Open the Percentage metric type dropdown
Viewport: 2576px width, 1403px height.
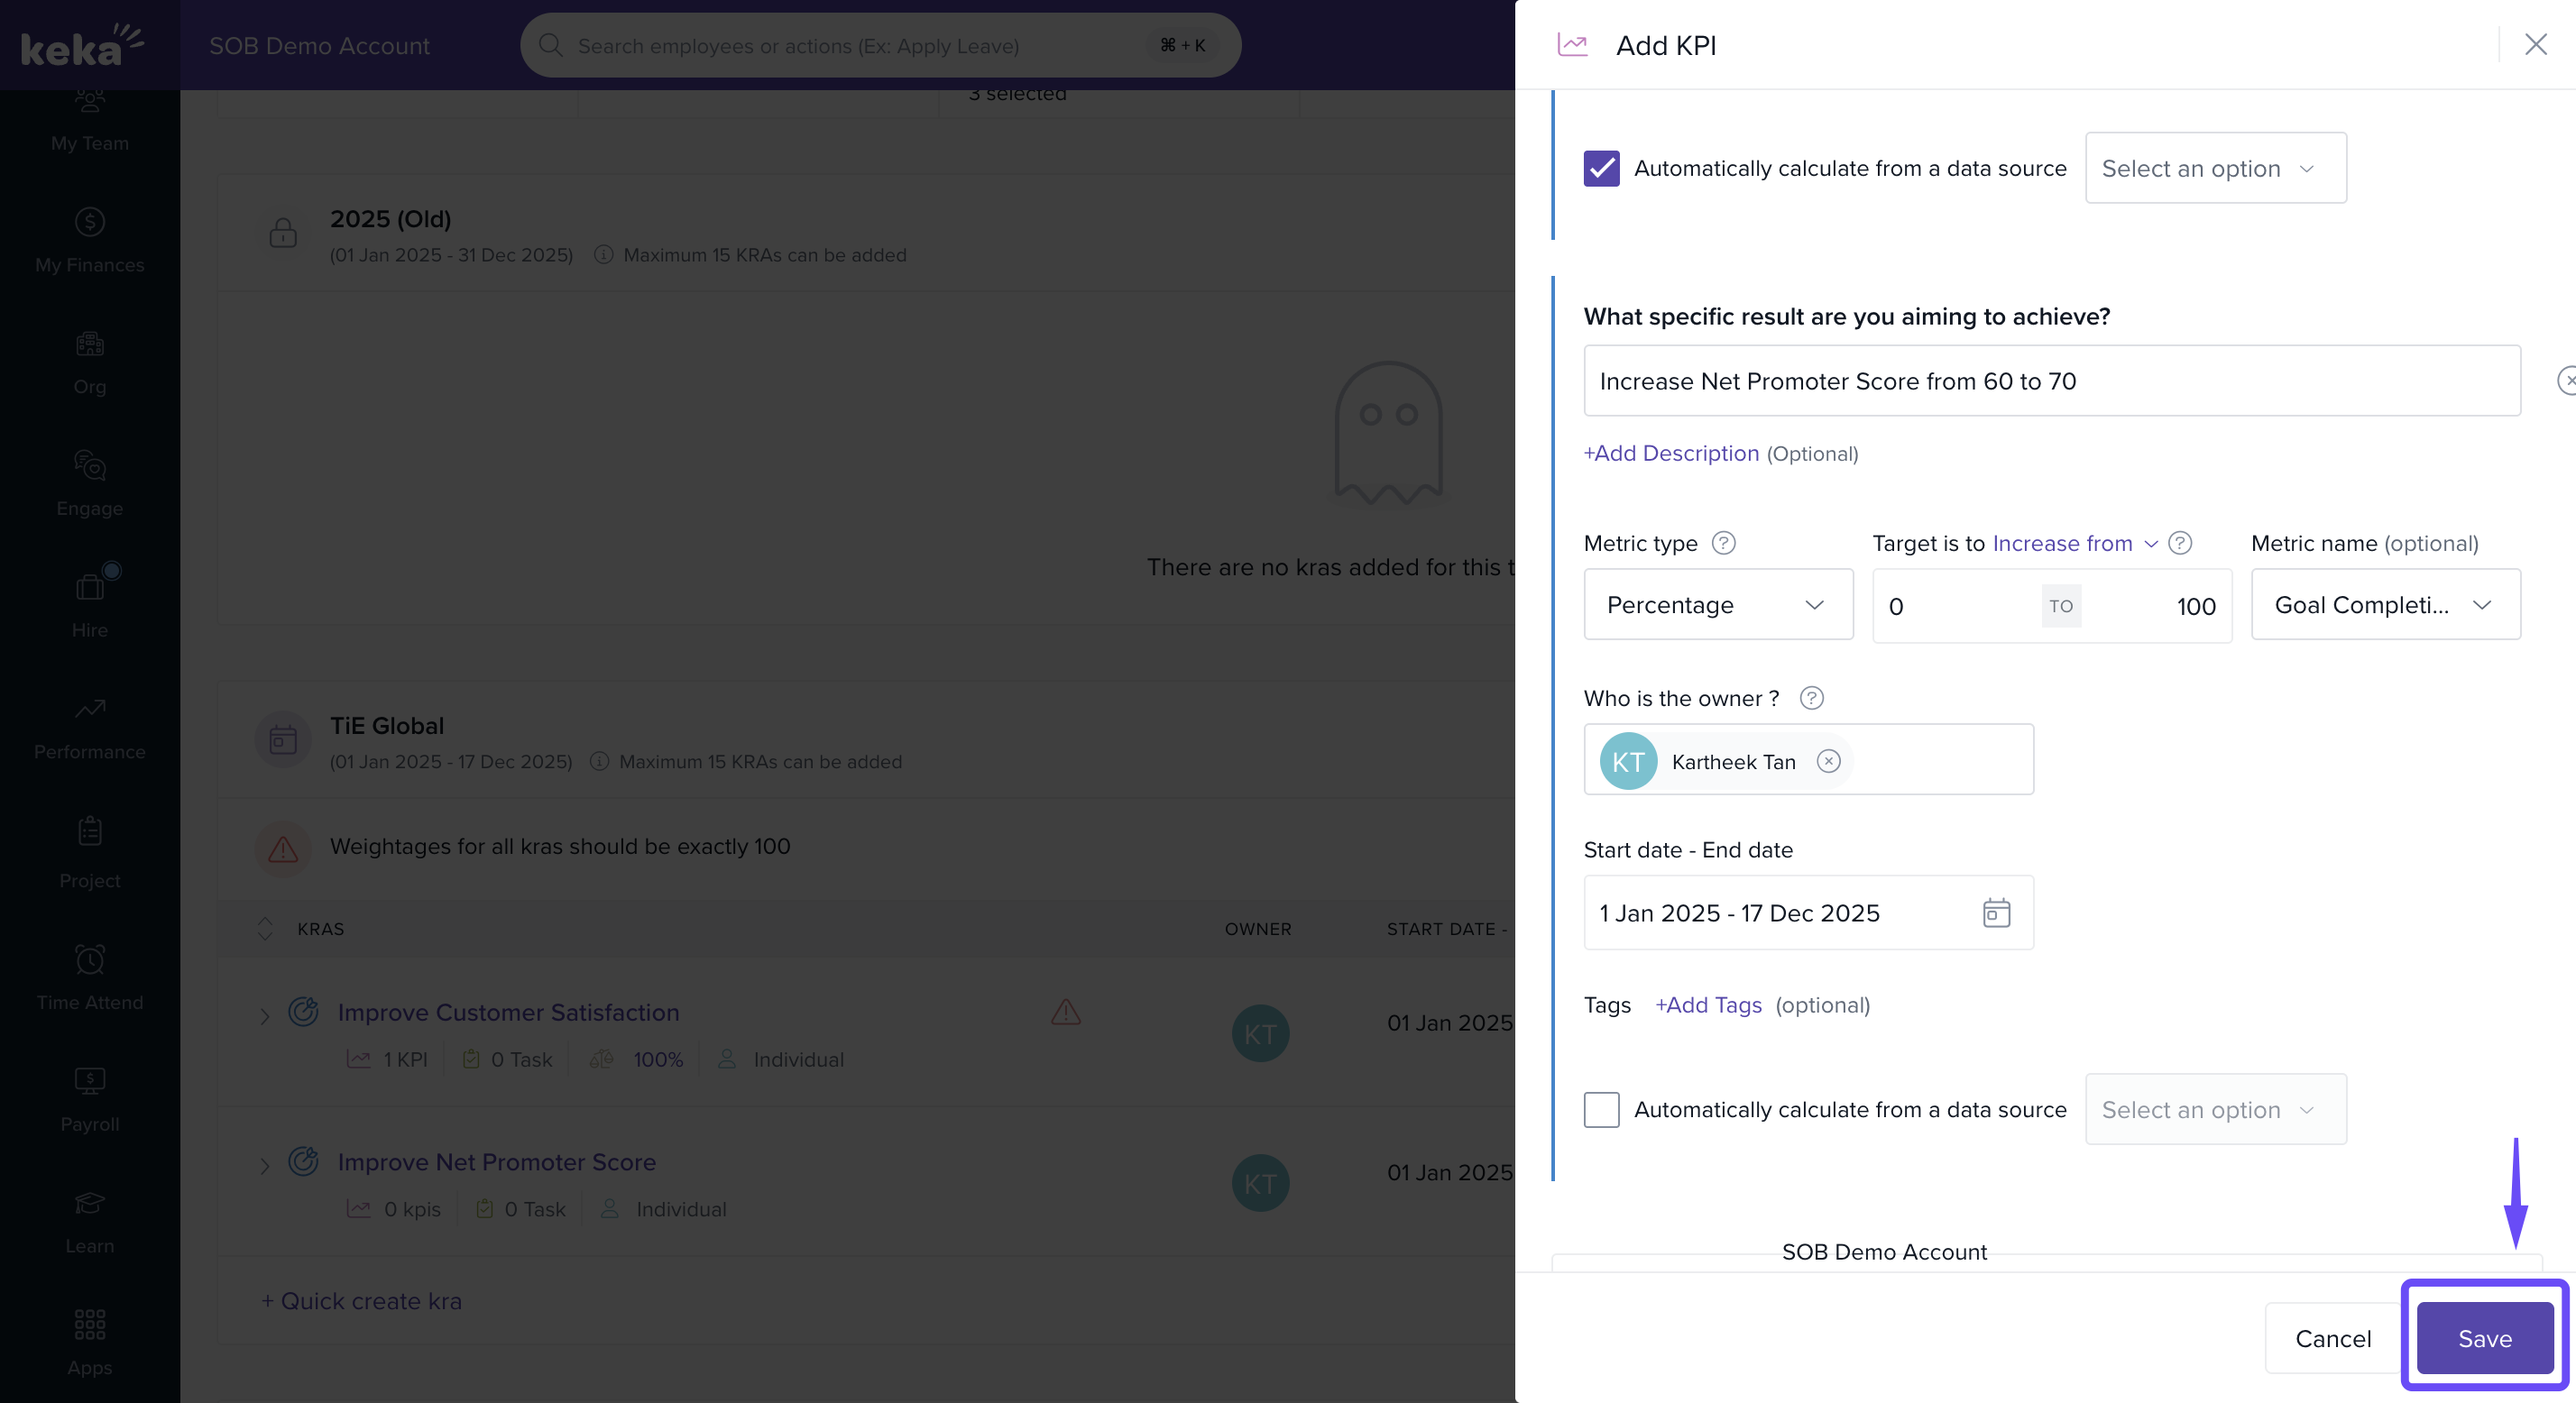click(1717, 605)
